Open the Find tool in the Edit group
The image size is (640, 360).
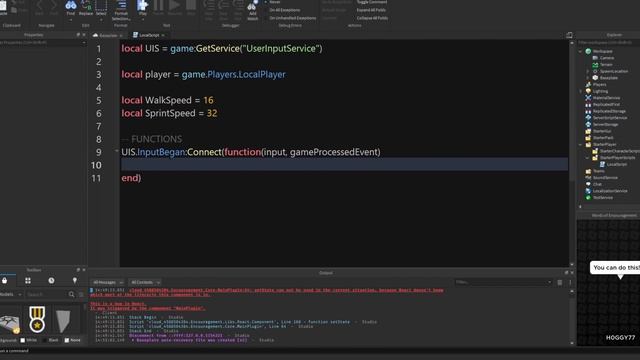(x=71, y=8)
